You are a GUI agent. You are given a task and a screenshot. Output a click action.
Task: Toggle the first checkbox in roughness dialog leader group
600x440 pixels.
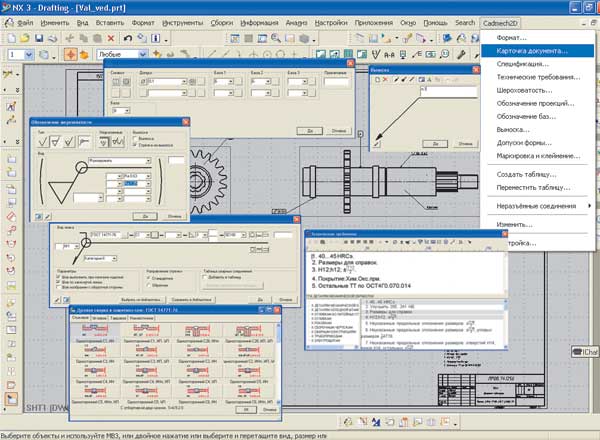click(x=135, y=139)
